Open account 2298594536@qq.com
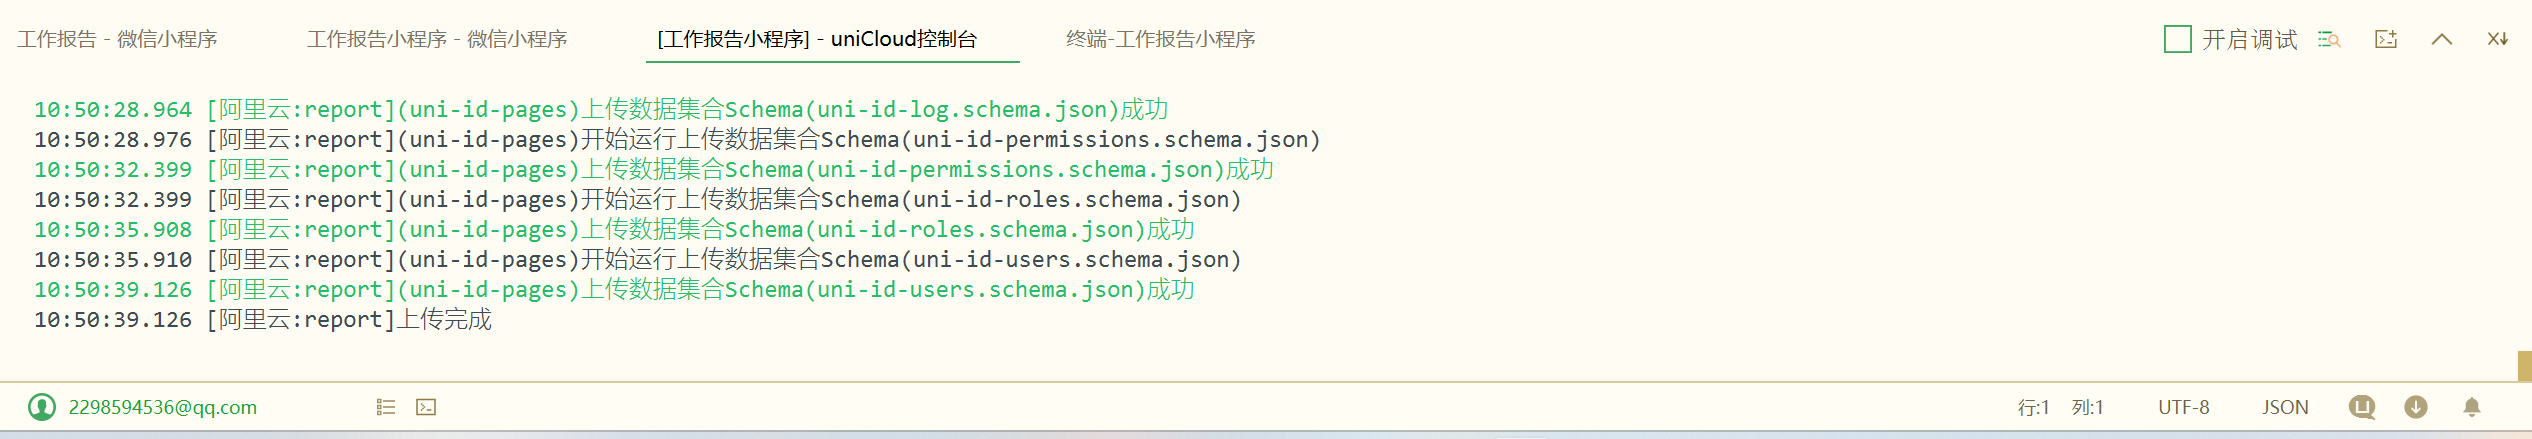2532x439 pixels. point(162,407)
